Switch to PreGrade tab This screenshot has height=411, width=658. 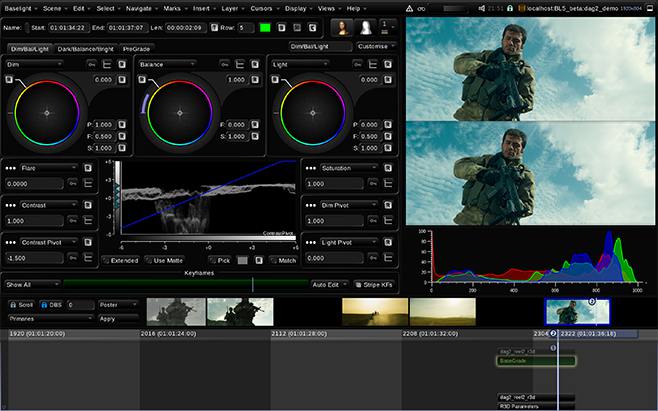pos(136,49)
